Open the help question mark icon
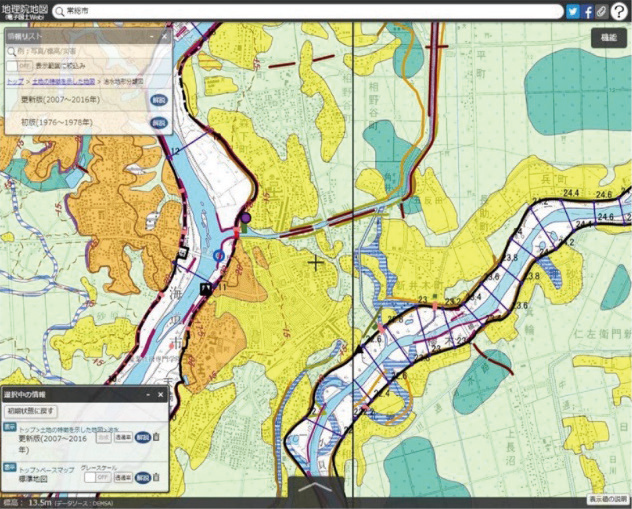Screen dimensions: 632x509 tap(620, 12)
